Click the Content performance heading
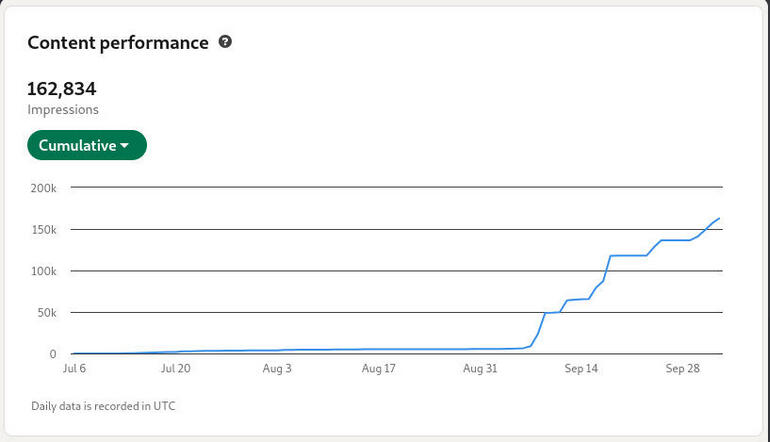 (x=118, y=43)
